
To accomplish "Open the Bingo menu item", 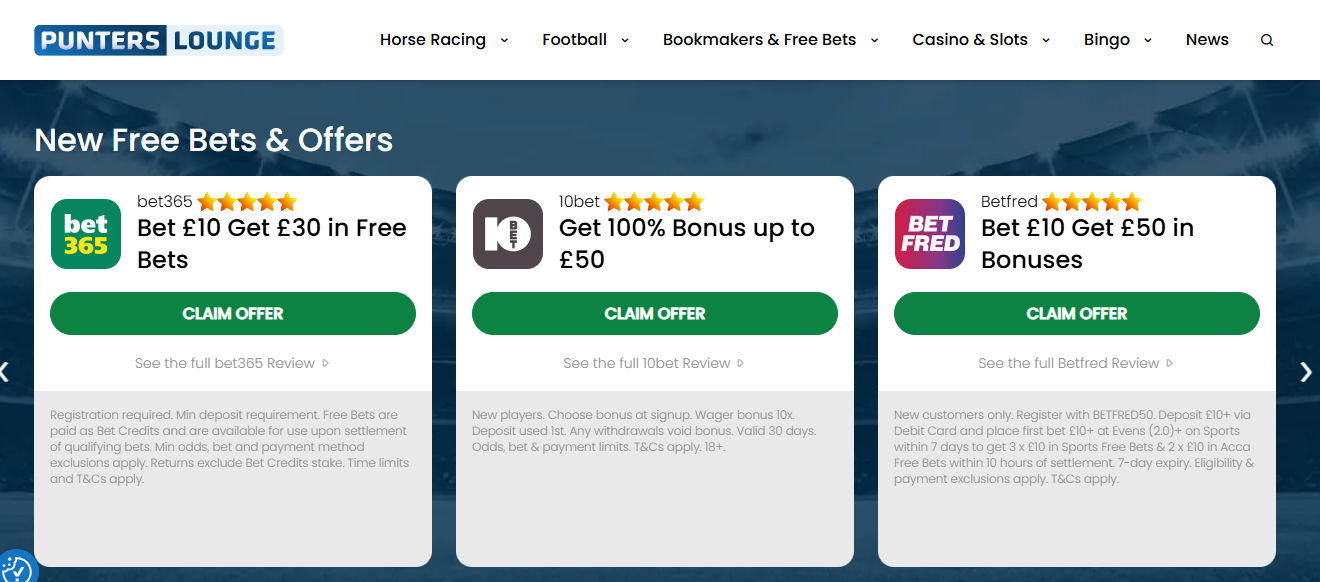I will click(x=1107, y=40).
